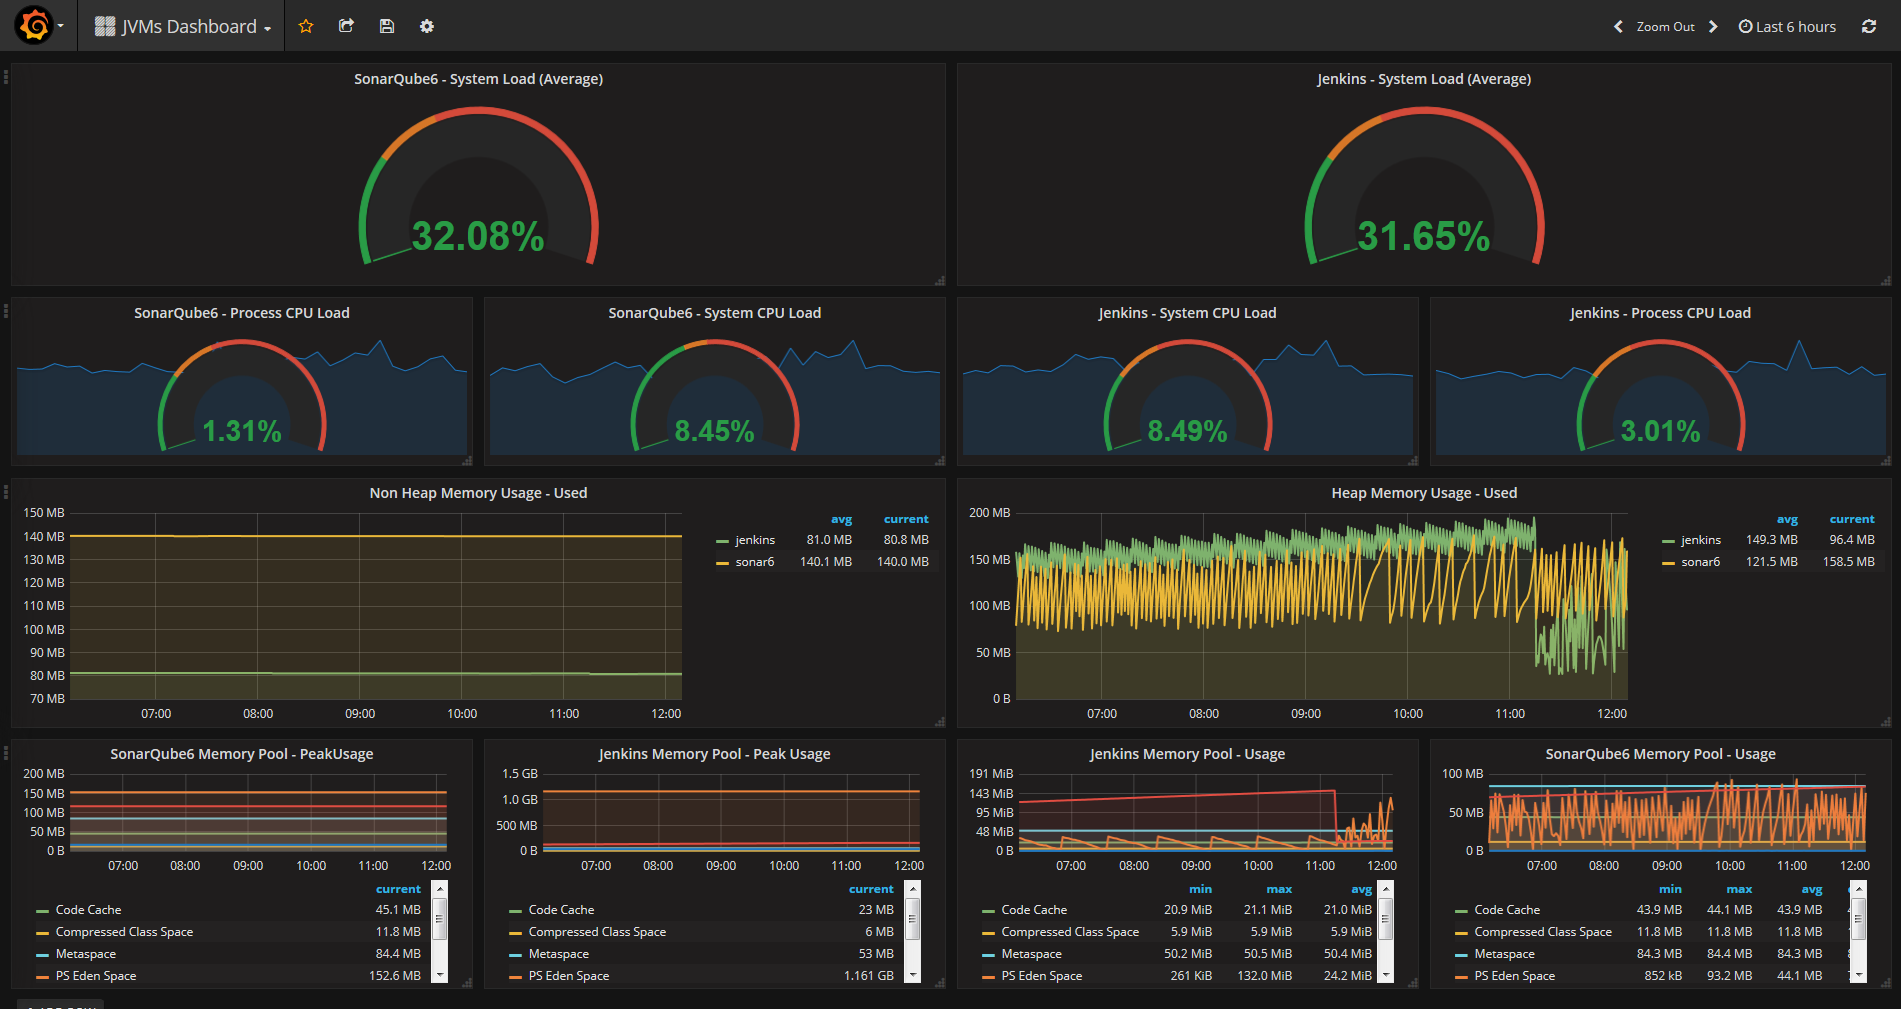Pick color for jenkins swatch in Non Heap legend
The width and height of the screenshot is (1901, 1009).
(722, 541)
